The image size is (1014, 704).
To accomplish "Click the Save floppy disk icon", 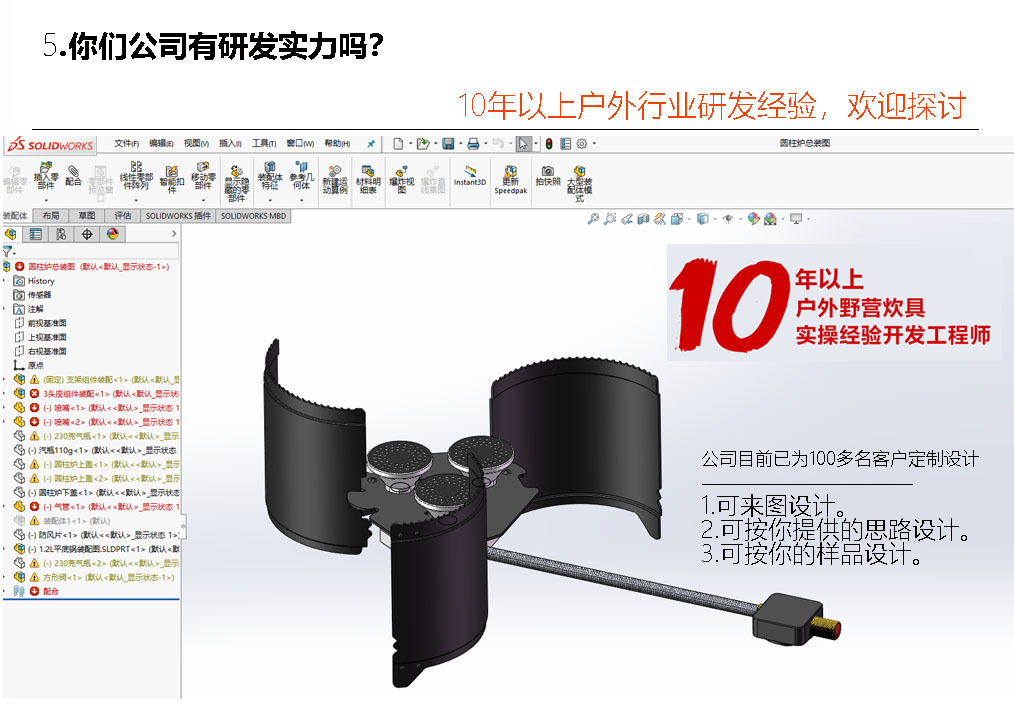I will coord(448,144).
